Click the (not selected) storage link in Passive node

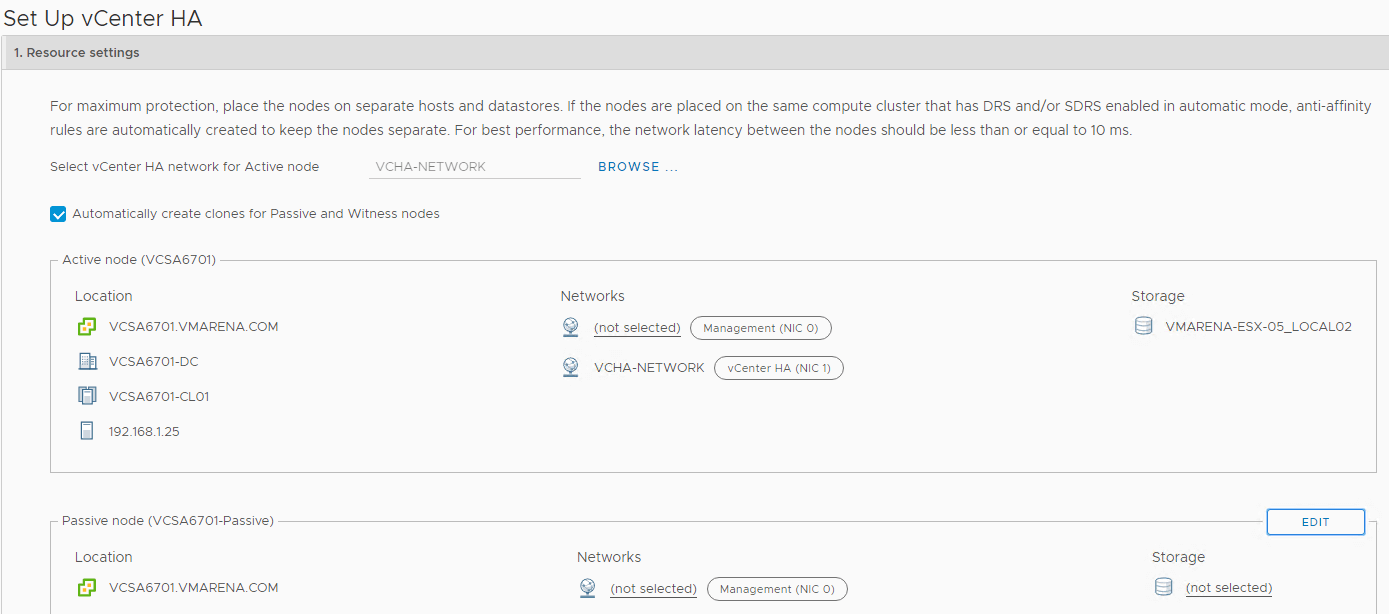(x=1229, y=588)
